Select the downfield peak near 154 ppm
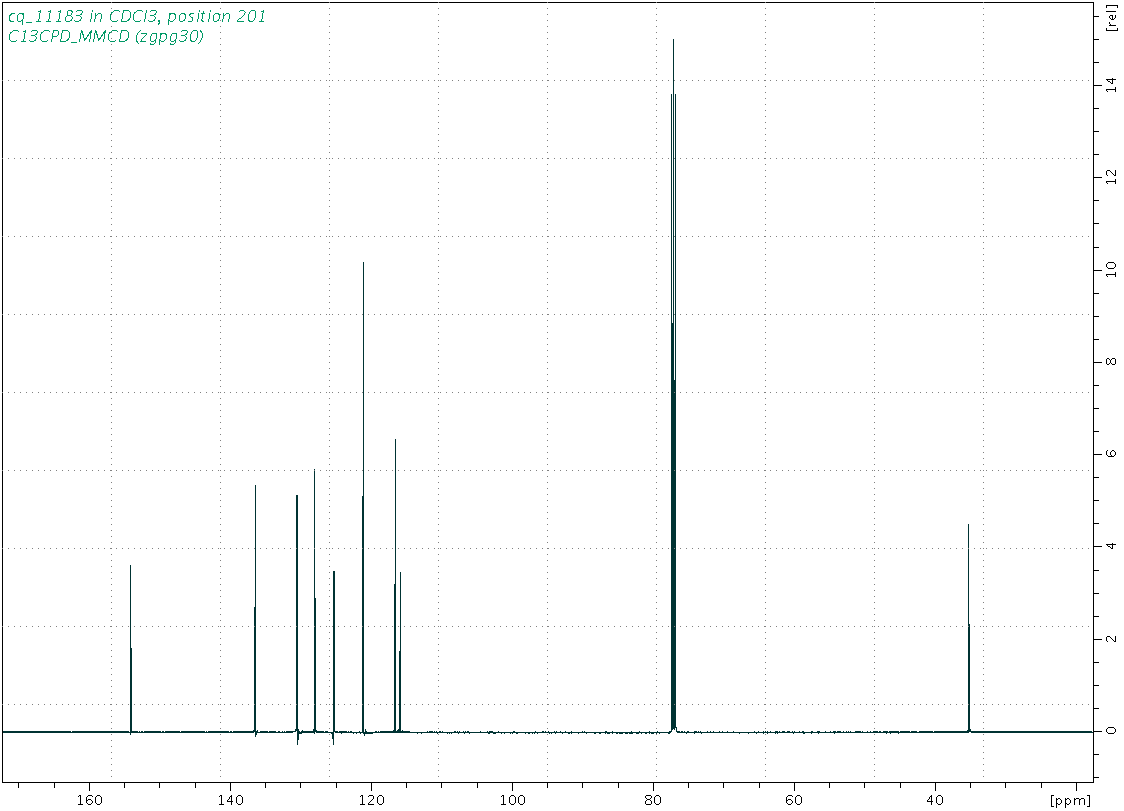The image size is (1124, 811). pyautogui.click(x=130, y=649)
